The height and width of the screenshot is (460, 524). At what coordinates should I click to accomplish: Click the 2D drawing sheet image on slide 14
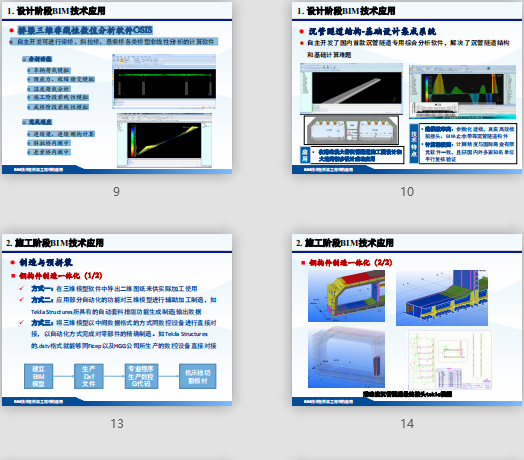(450, 360)
